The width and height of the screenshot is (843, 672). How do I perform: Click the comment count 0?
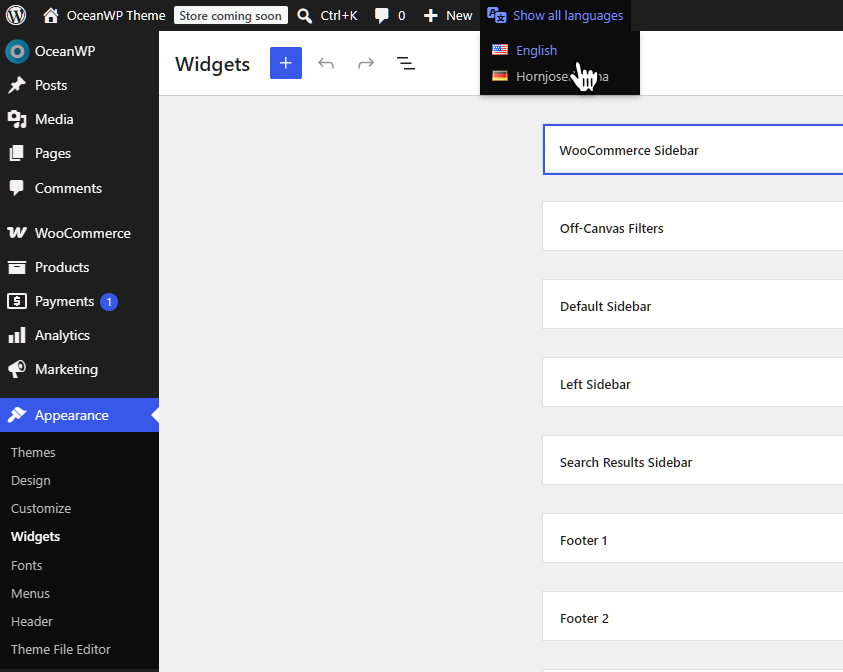(402, 16)
